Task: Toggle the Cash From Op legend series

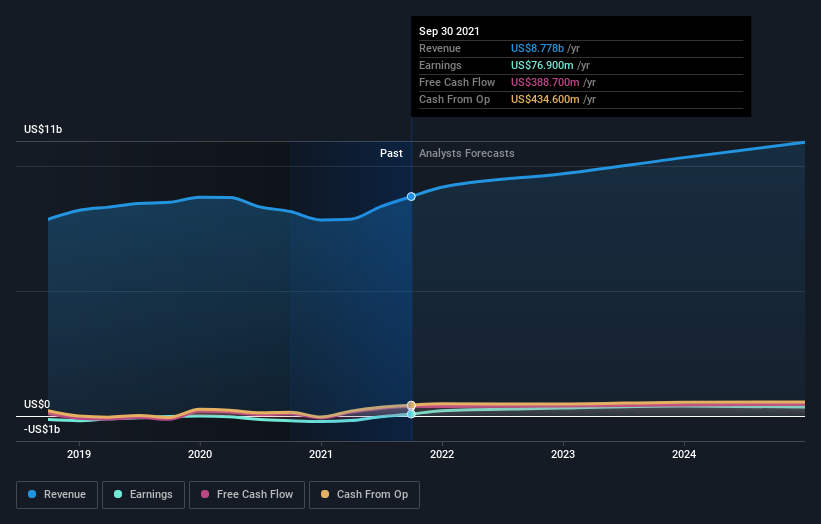Action: [x=364, y=495]
